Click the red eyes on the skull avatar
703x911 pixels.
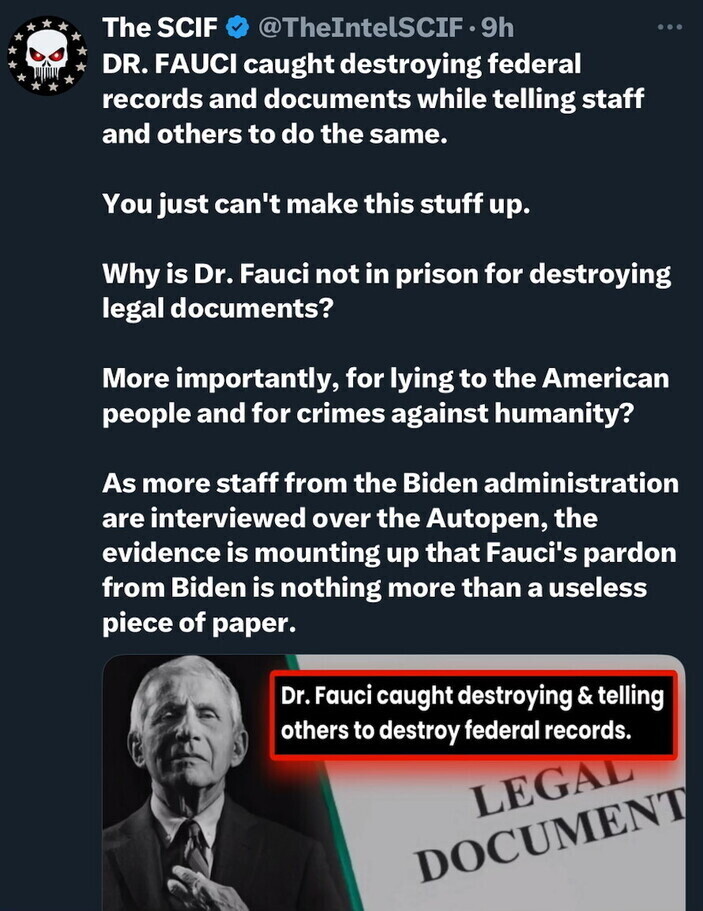[x=47, y=55]
